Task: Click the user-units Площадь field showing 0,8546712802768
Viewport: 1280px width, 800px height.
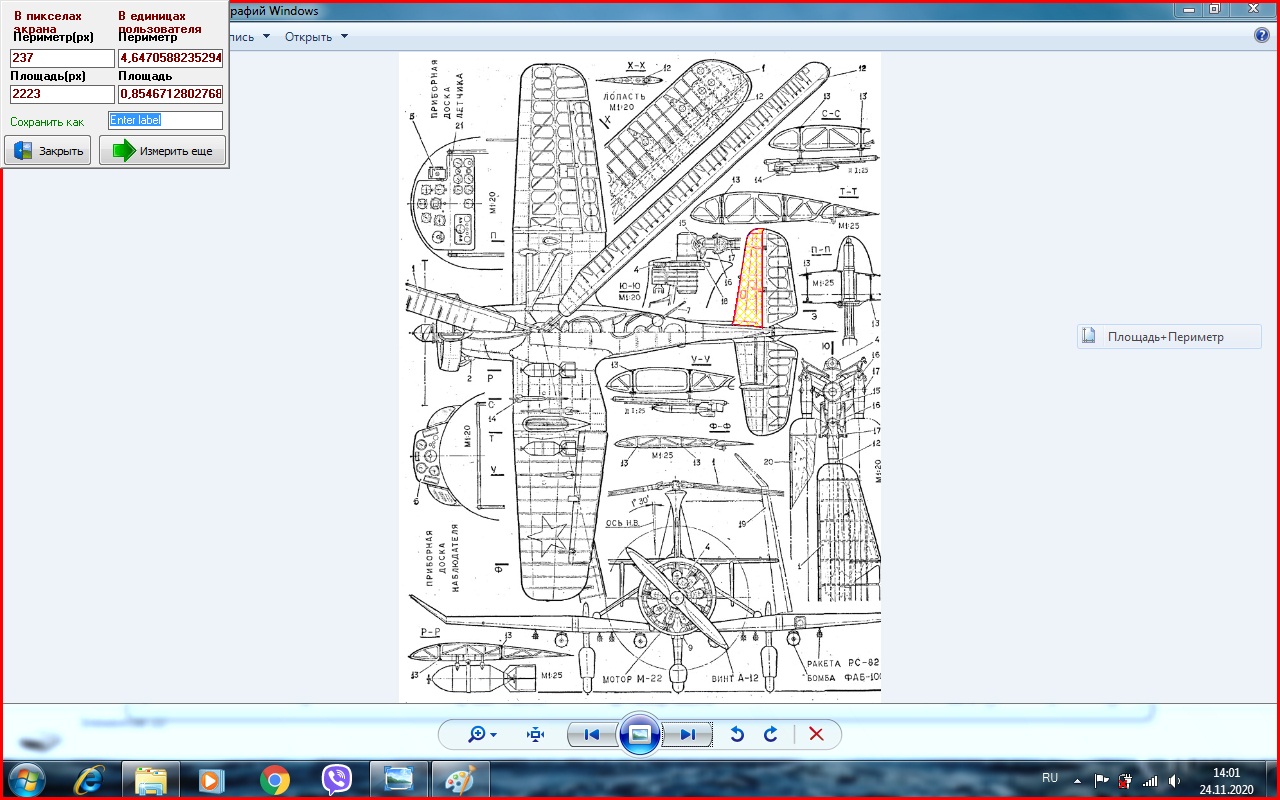Action: 170,94
